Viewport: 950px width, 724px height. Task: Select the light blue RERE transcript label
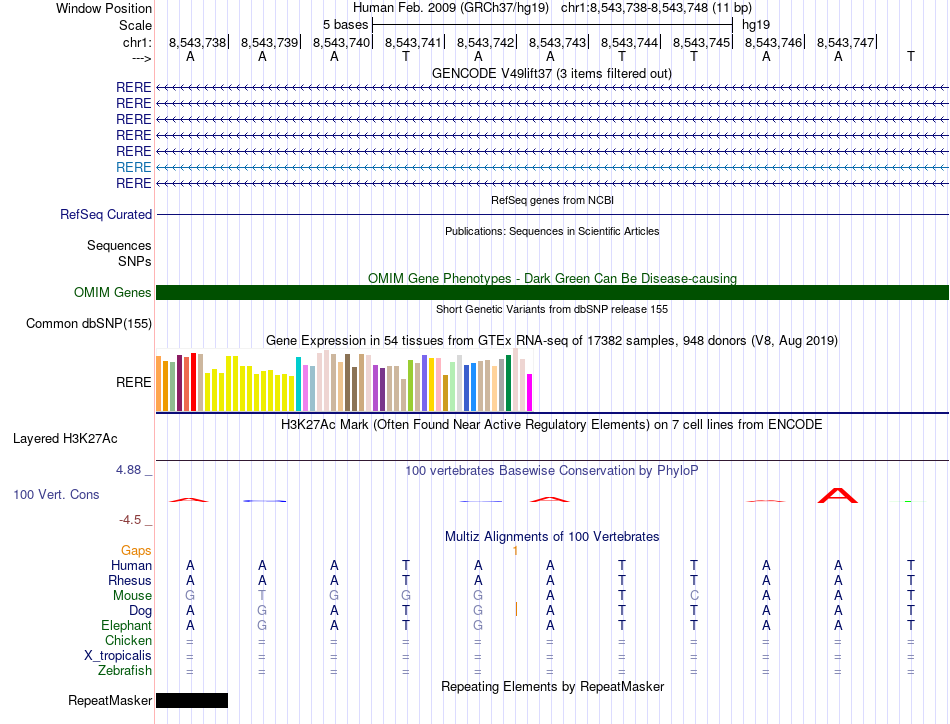(x=133, y=167)
